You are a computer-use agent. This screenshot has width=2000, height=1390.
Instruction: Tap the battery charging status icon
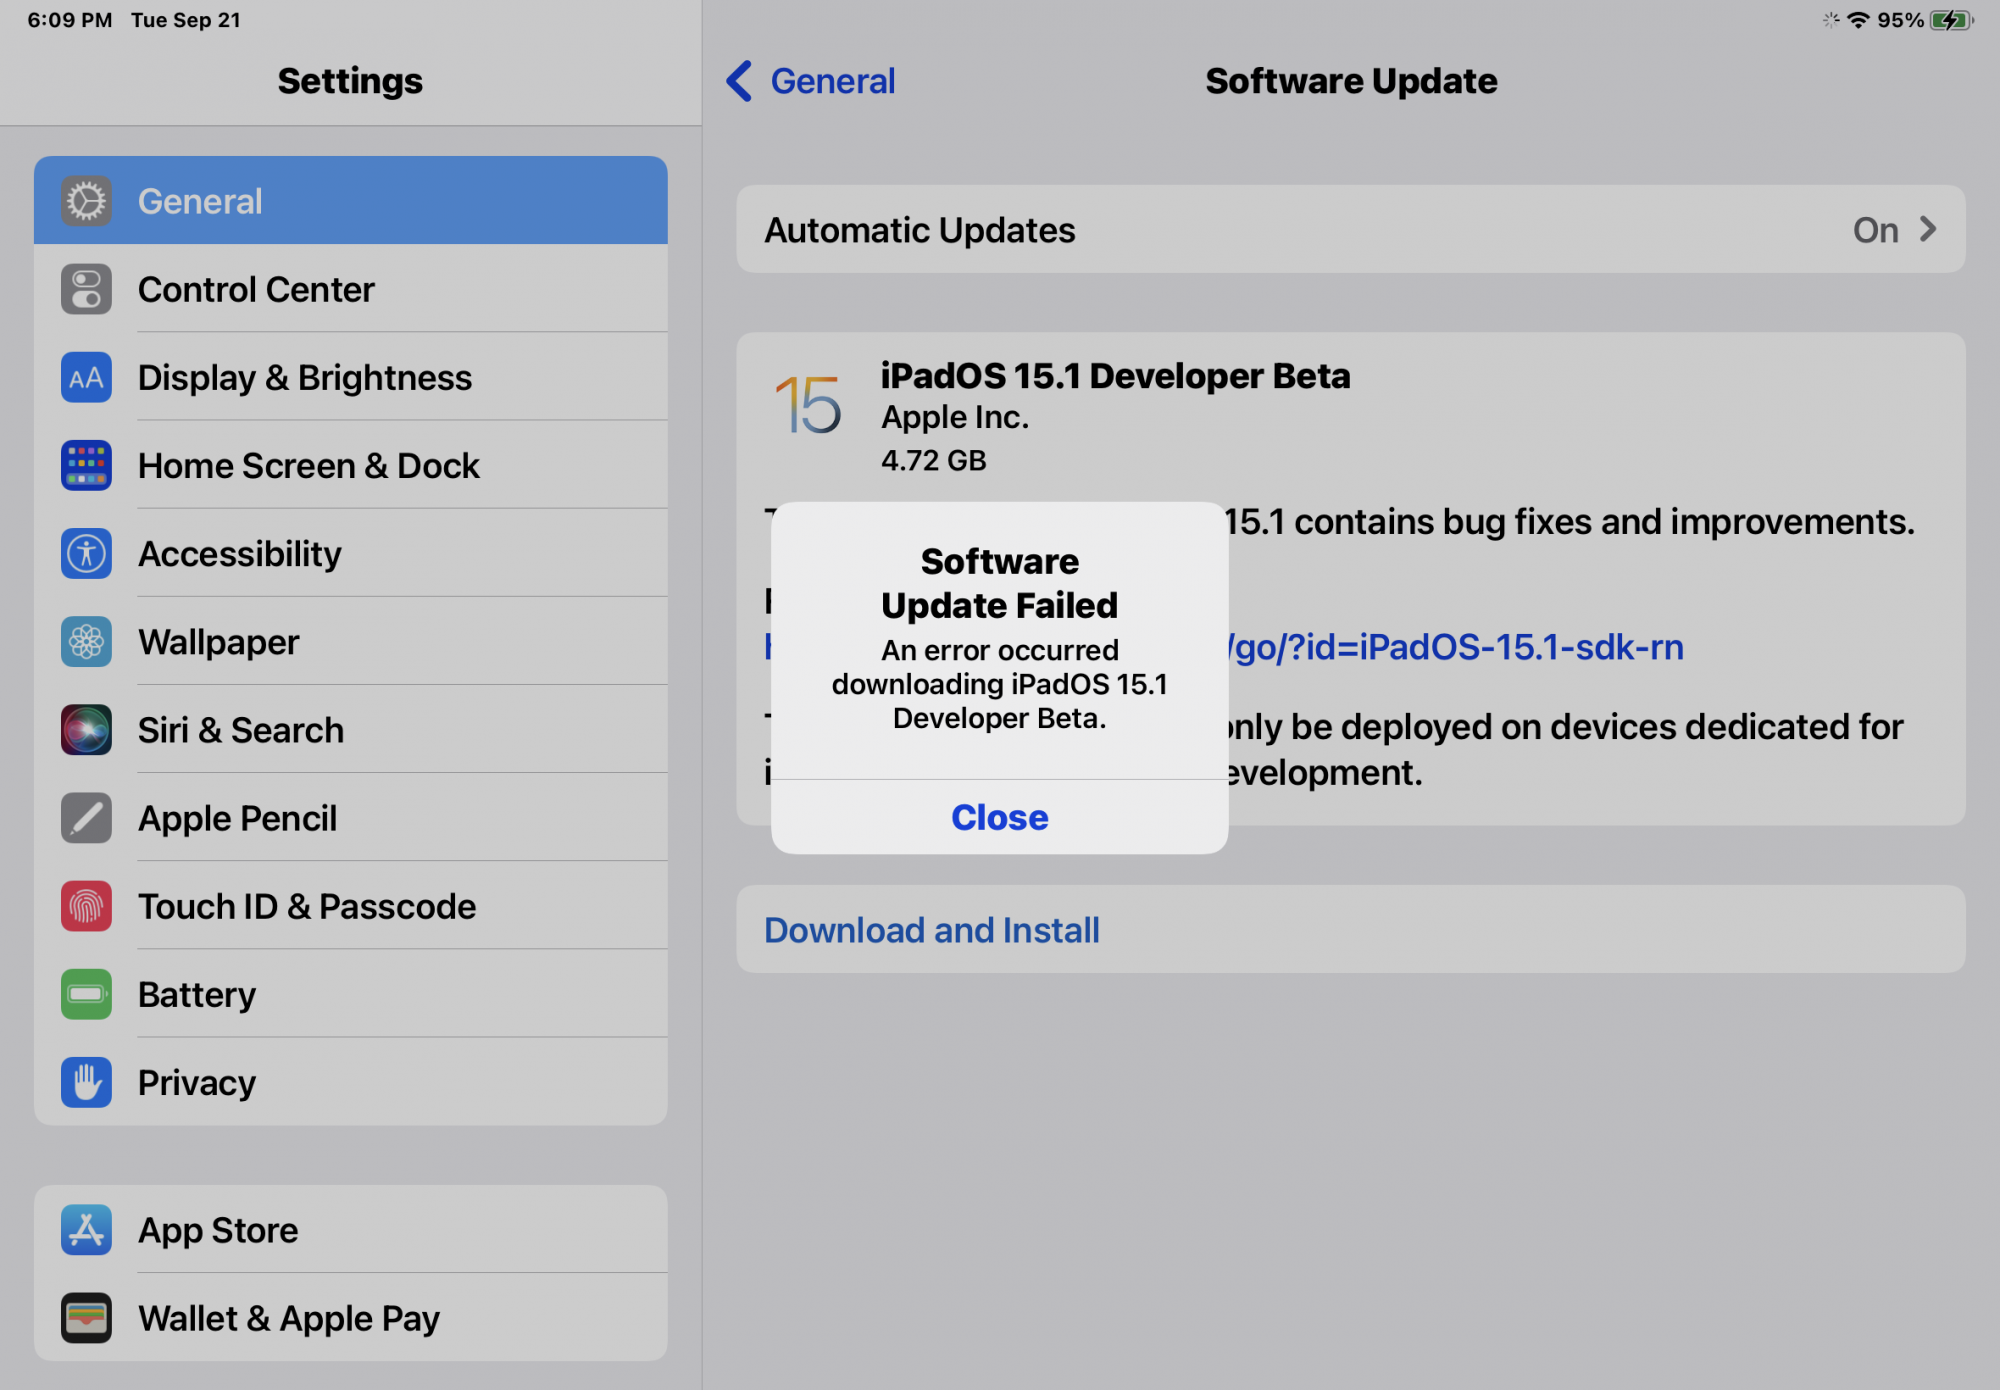1951,20
